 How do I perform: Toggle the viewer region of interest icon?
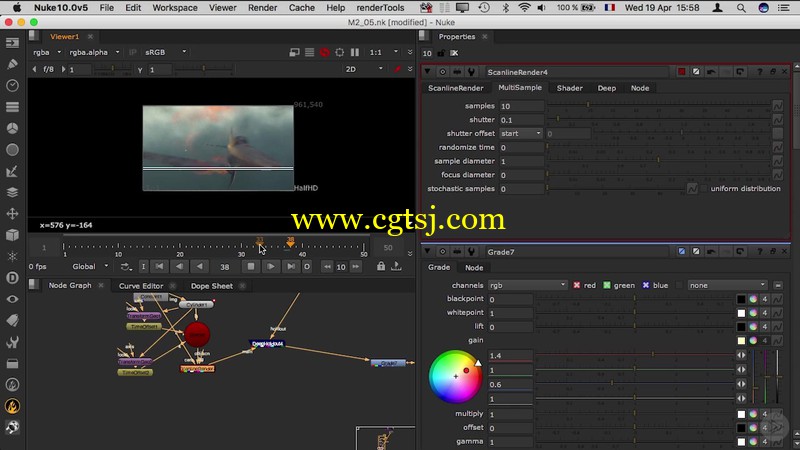tap(340, 52)
